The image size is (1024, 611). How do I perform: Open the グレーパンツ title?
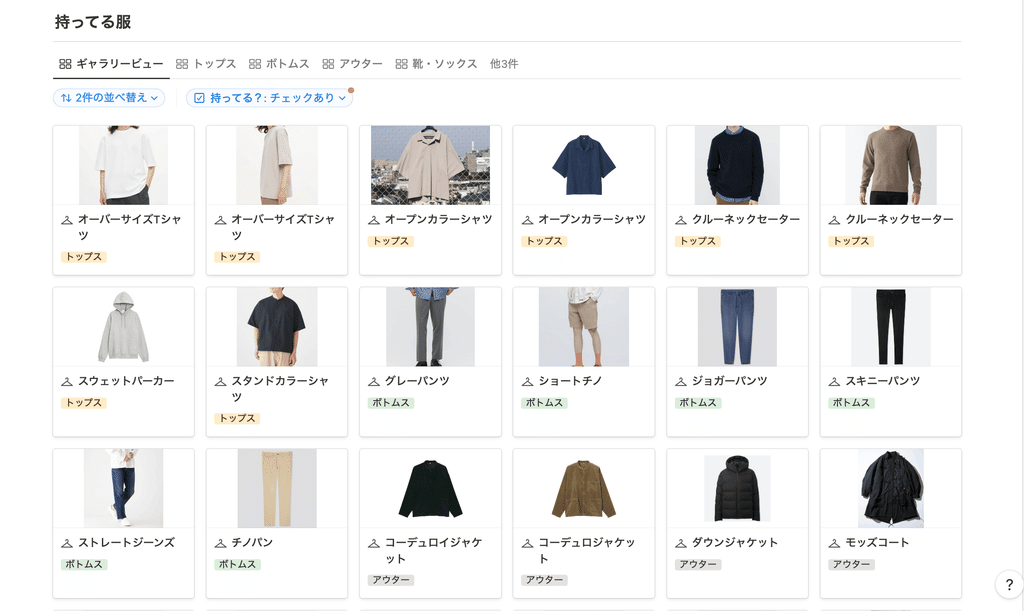(x=417, y=381)
